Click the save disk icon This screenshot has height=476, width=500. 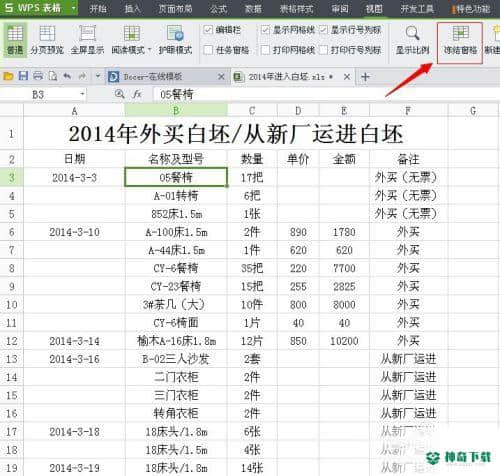point(23,76)
